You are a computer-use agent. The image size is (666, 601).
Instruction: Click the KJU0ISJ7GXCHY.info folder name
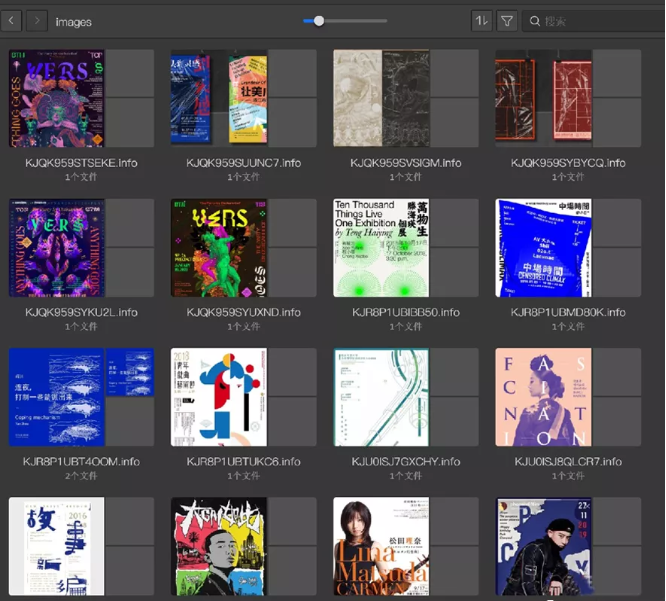pyautogui.click(x=406, y=462)
